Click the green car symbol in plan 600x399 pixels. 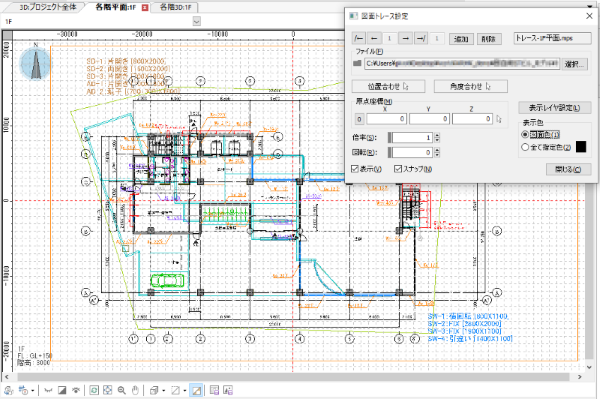click(x=167, y=280)
